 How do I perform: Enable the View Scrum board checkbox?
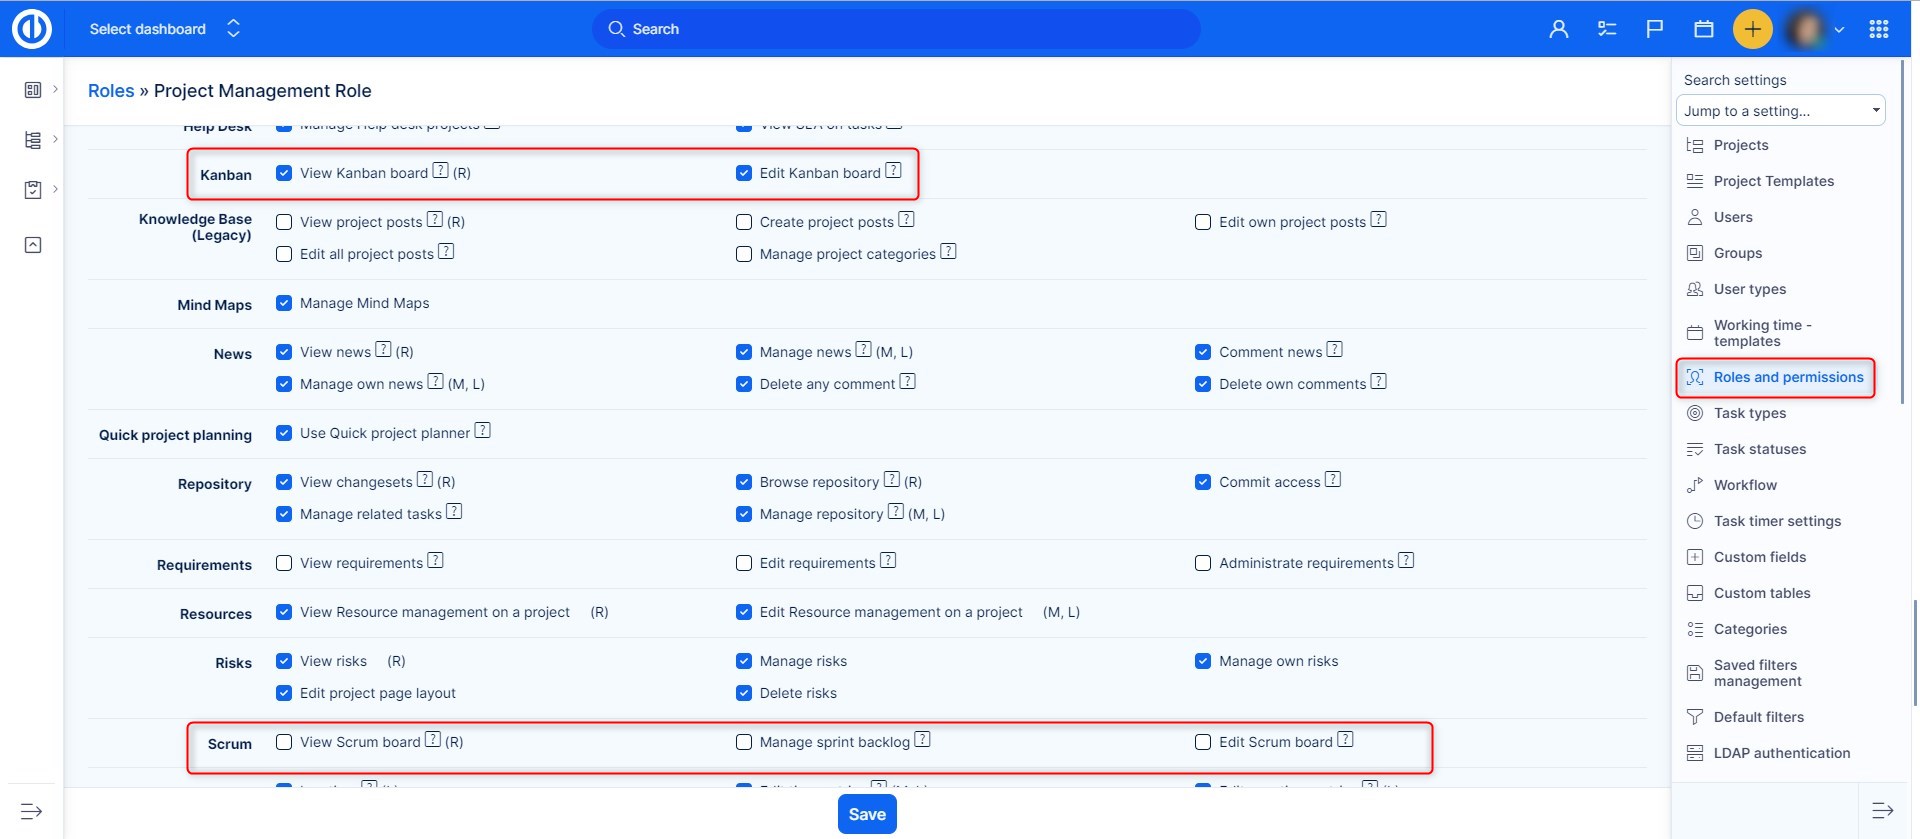click(284, 742)
